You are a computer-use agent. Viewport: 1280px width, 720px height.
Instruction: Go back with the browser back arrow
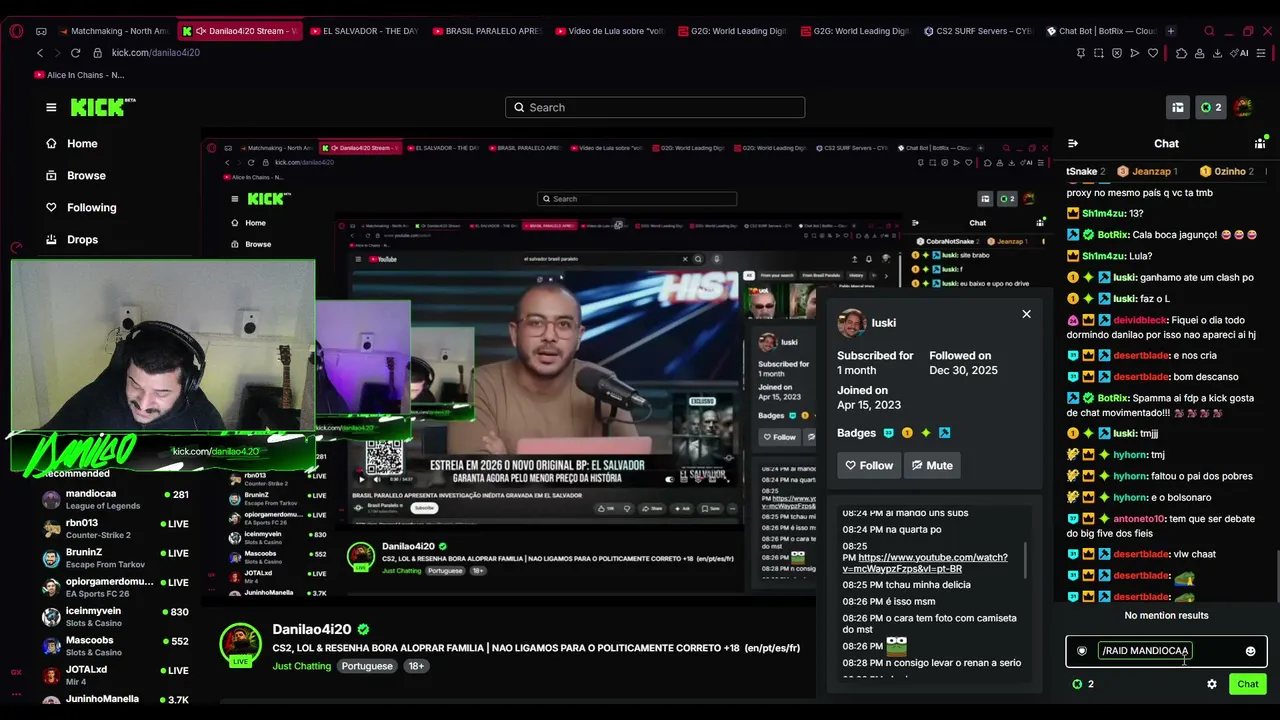coord(40,52)
